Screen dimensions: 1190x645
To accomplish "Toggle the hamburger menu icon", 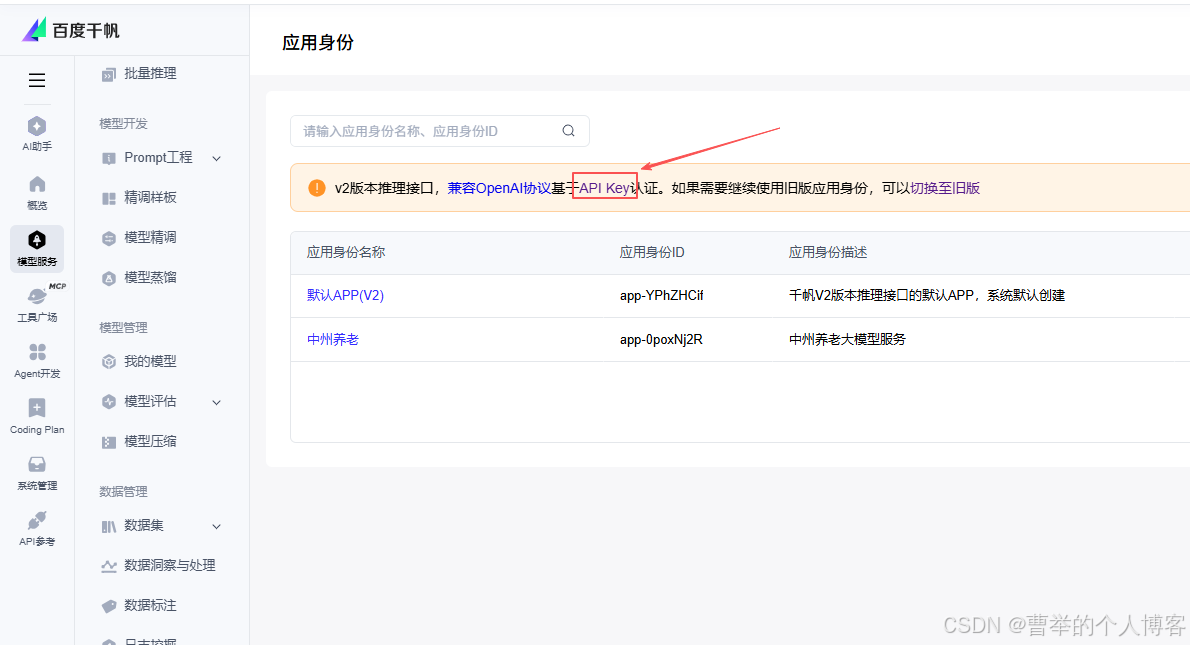I will click(x=36, y=80).
